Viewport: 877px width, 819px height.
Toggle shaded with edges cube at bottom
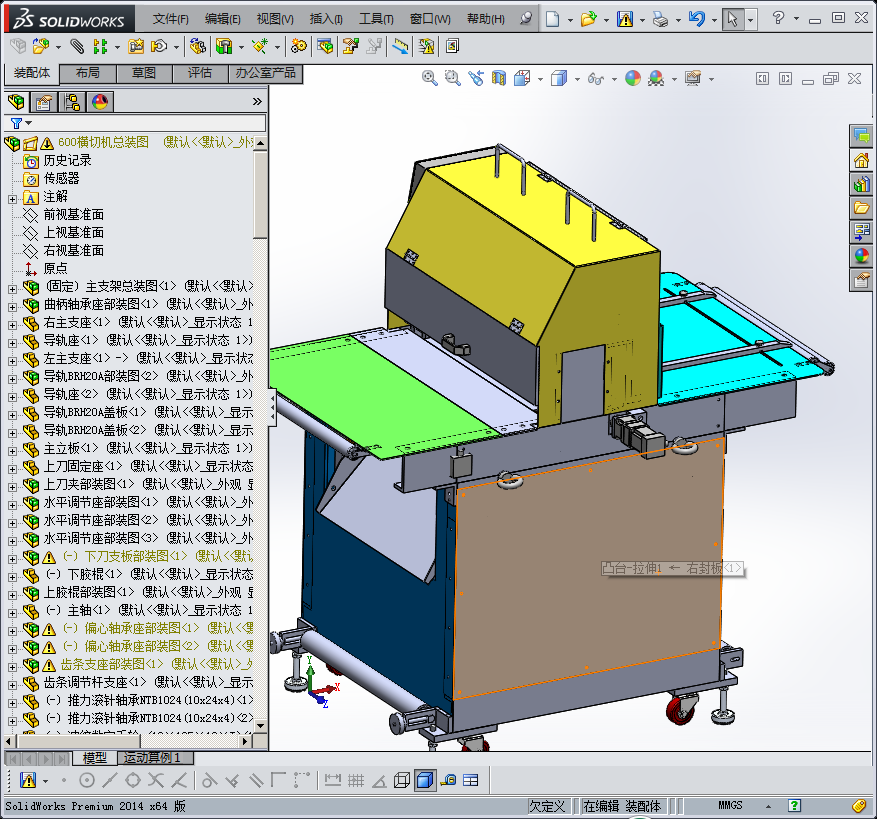tap(425, 780)
